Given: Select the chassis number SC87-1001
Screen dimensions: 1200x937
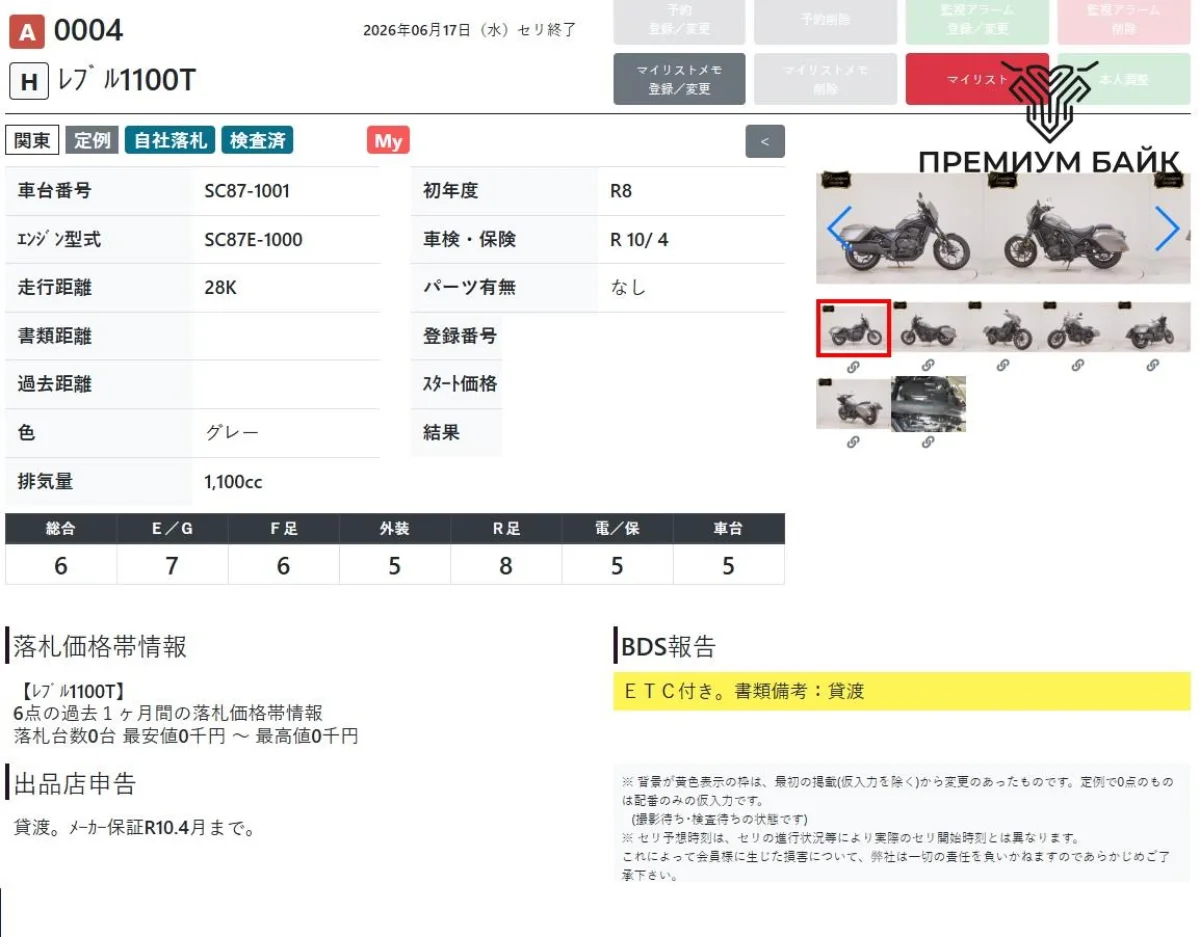Looking at the screenshot, I should 247,191.
